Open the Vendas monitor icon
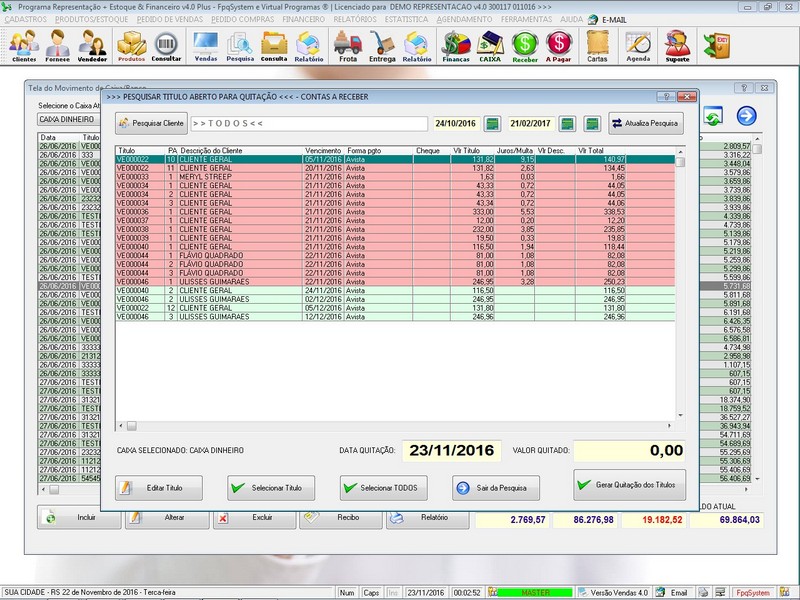The width and height of the screenshot is (800, 600). [x=206, y=45]
